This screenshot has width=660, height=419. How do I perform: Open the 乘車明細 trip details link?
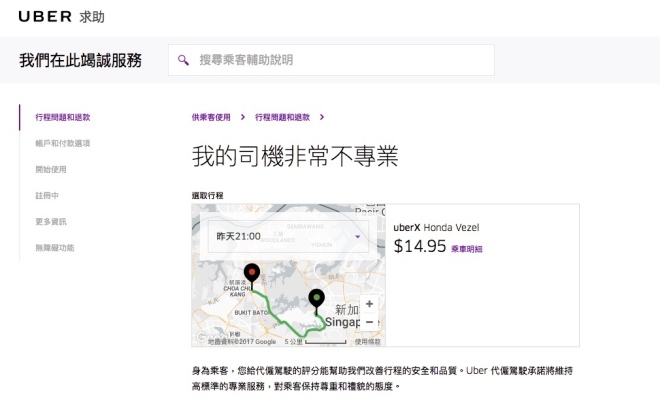(466, 248)
